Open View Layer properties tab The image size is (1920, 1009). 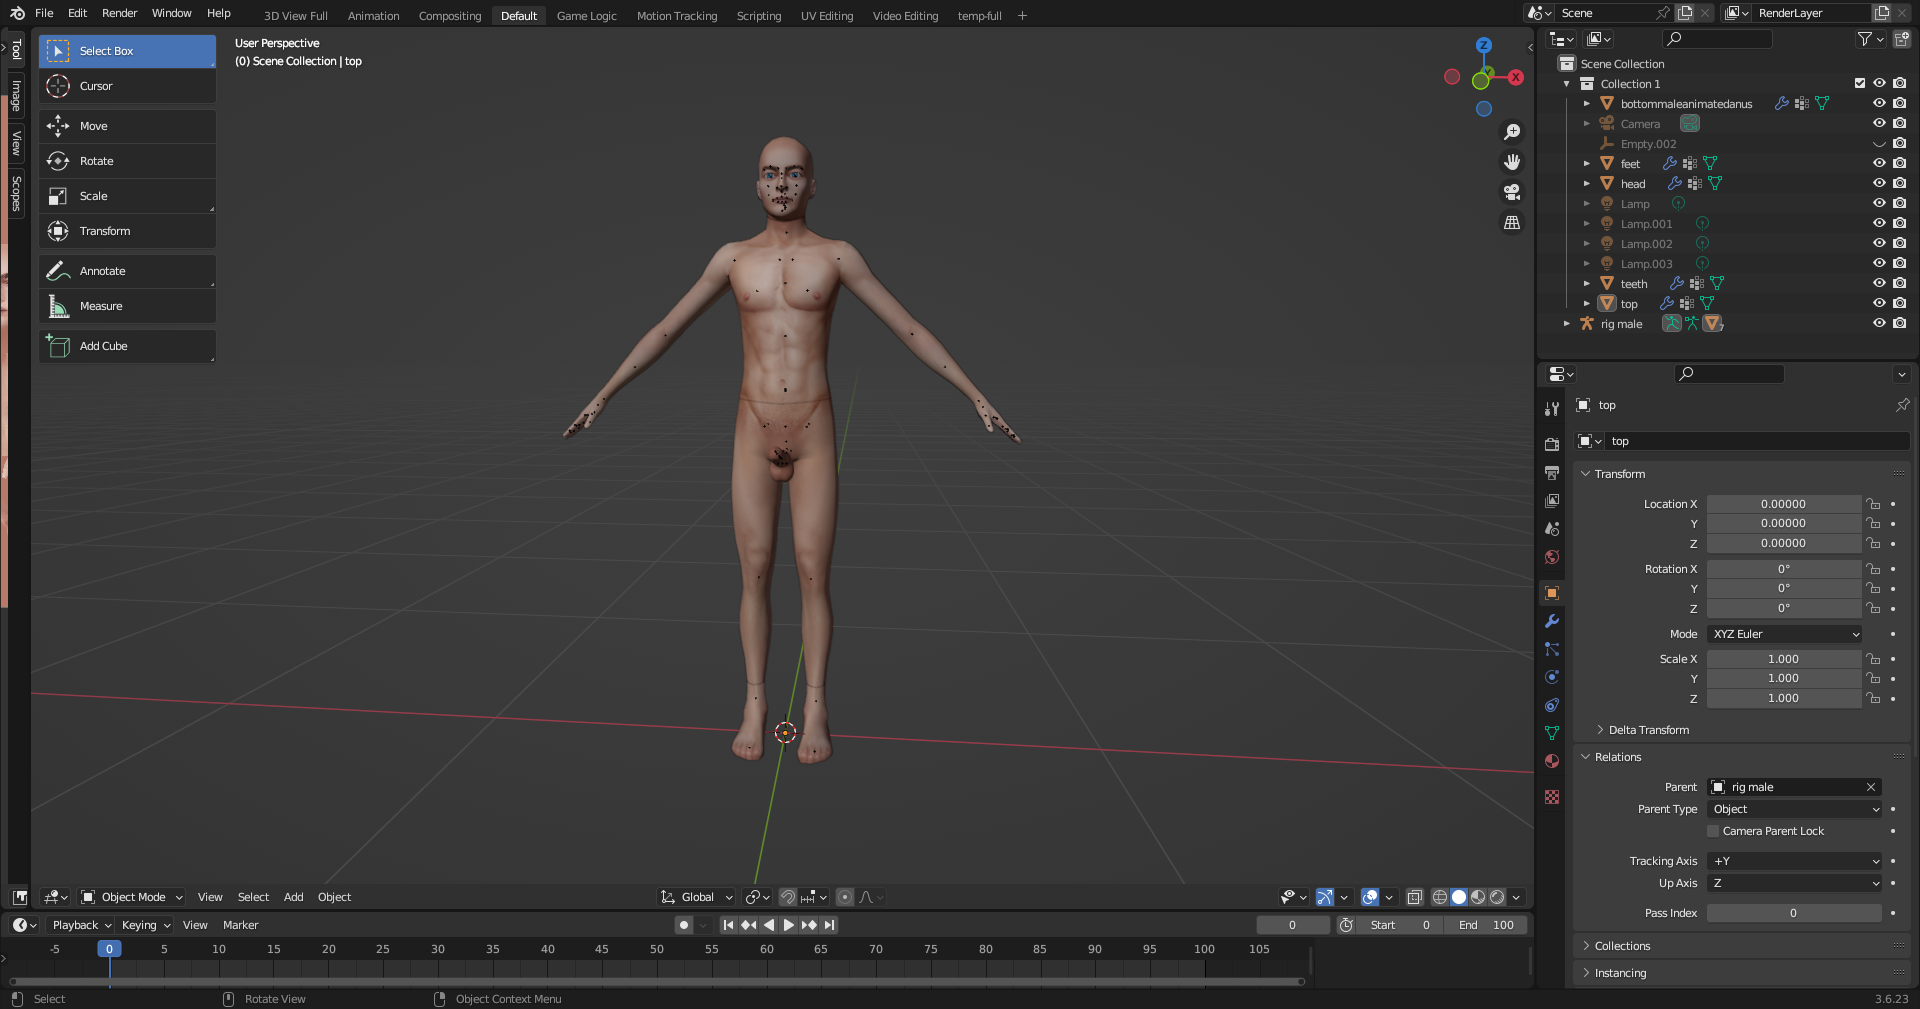(x=1552, y=500)
